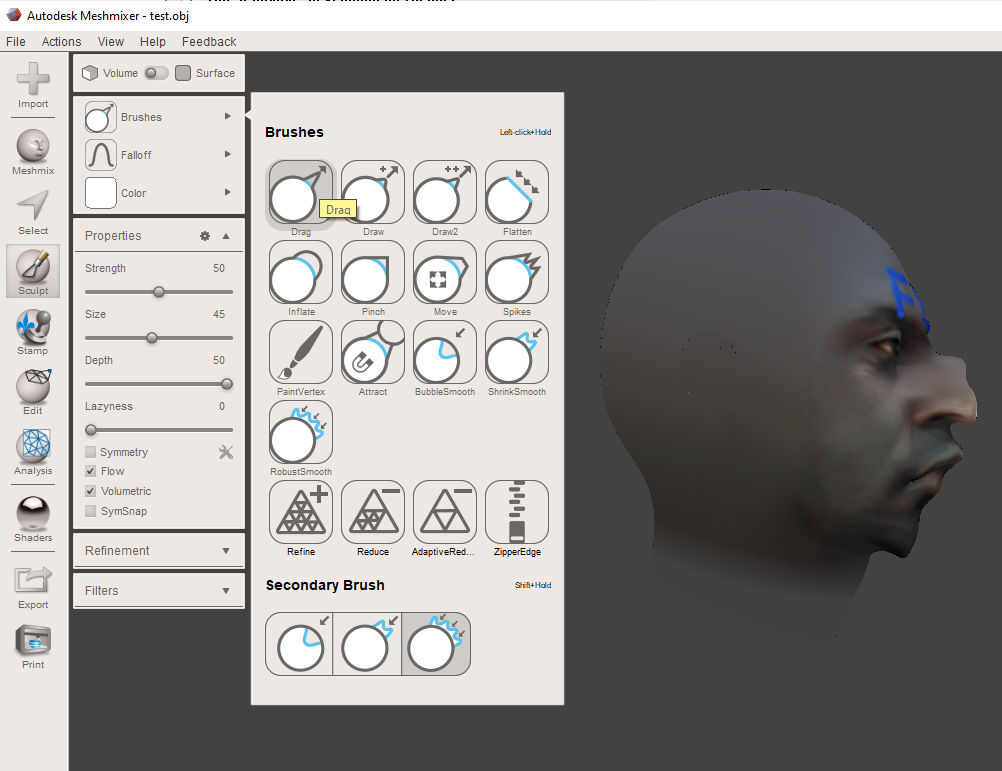Pick the PaintVertex brush
1002x771 pixels.
pos(300,352)
